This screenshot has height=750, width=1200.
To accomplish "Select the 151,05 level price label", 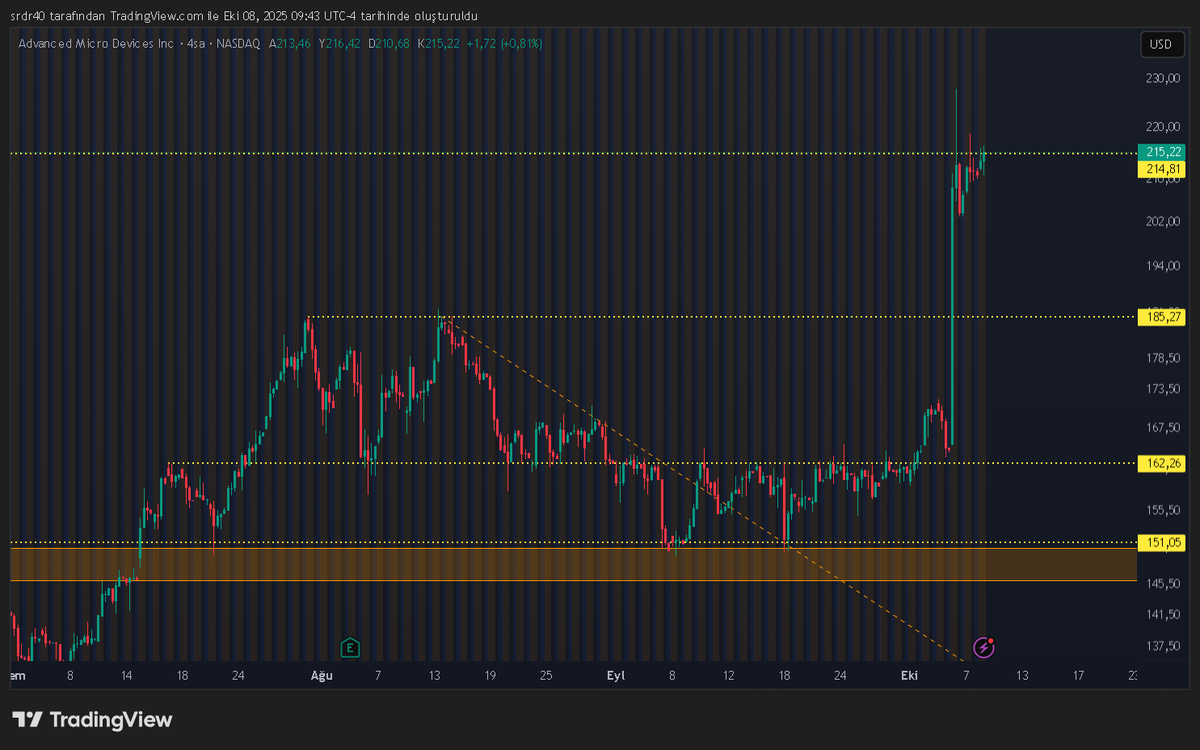I will click(x=1161, y=542).
